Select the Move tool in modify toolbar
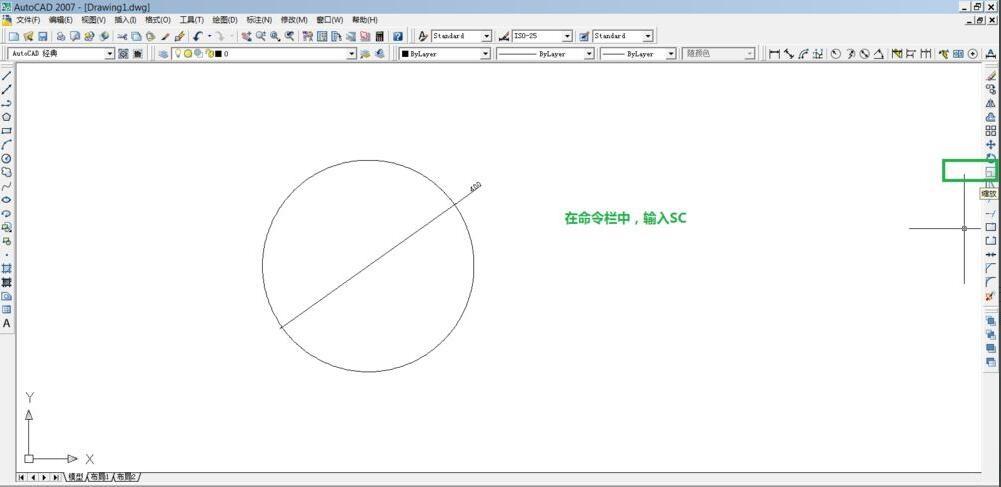Image resolution: width=1001 pixels, height=487 pixels. tap(990, 144)
